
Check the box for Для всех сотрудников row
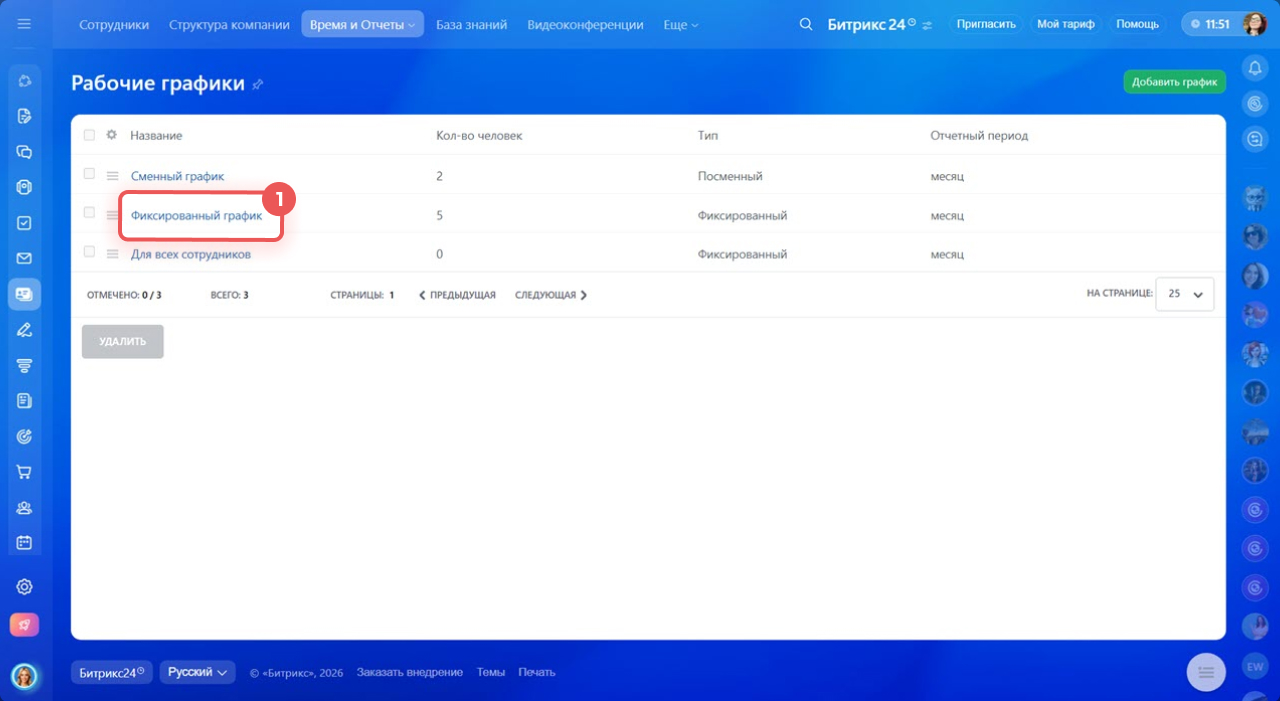pyautogui.click(x=89, y=252)
